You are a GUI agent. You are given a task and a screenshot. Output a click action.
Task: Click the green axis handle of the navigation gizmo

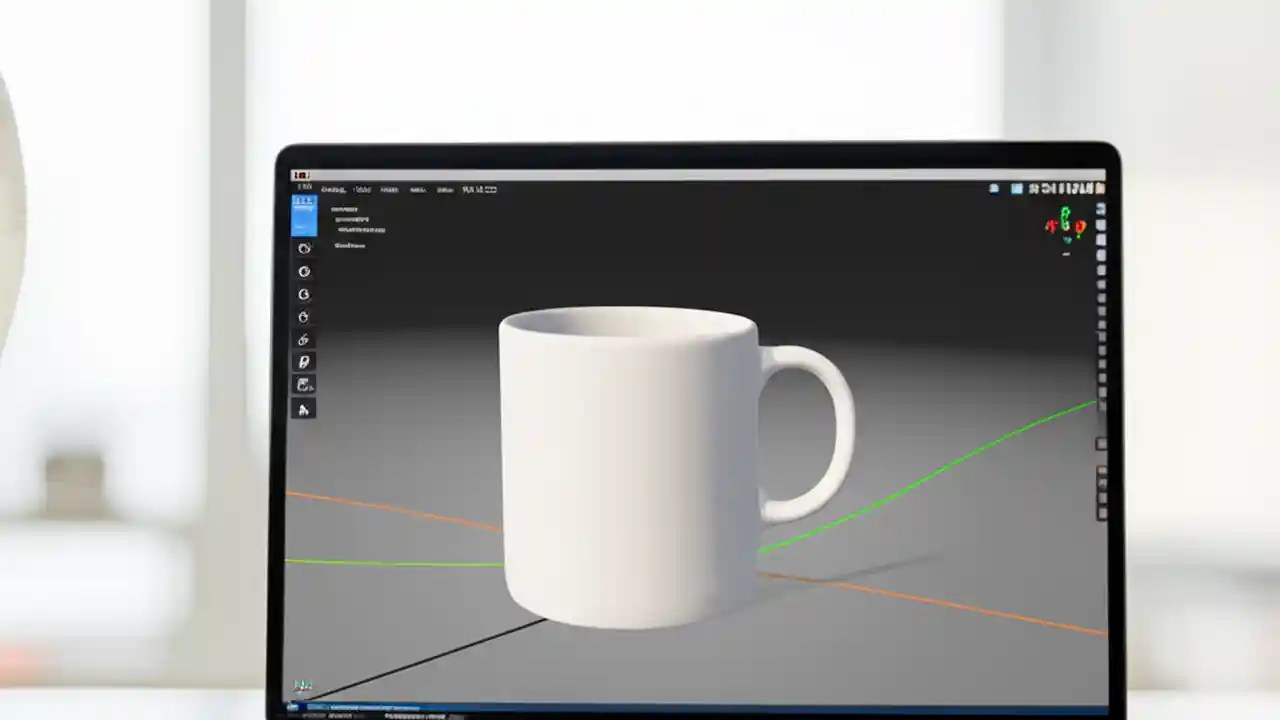1066,213
